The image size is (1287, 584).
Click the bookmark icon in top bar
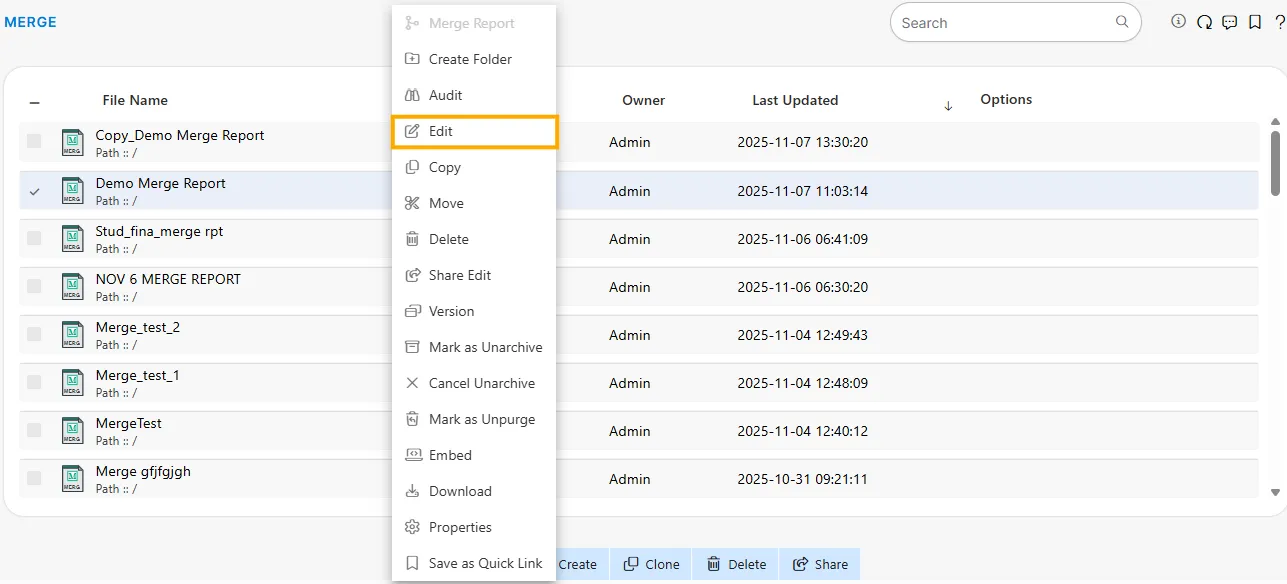[1255, 22]
